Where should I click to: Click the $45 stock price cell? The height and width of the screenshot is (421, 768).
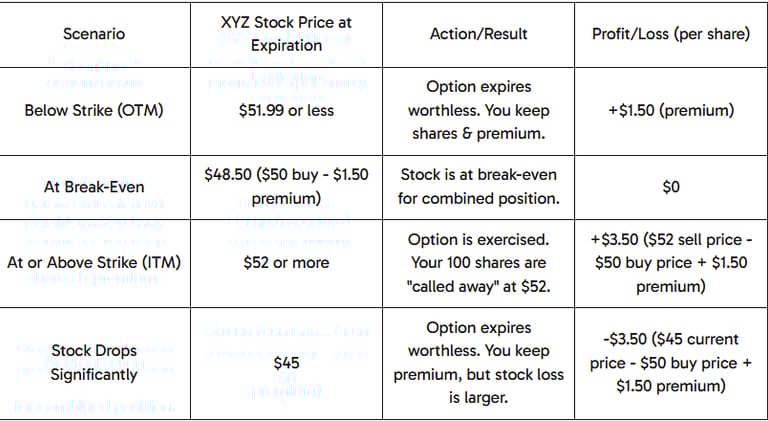286,363
